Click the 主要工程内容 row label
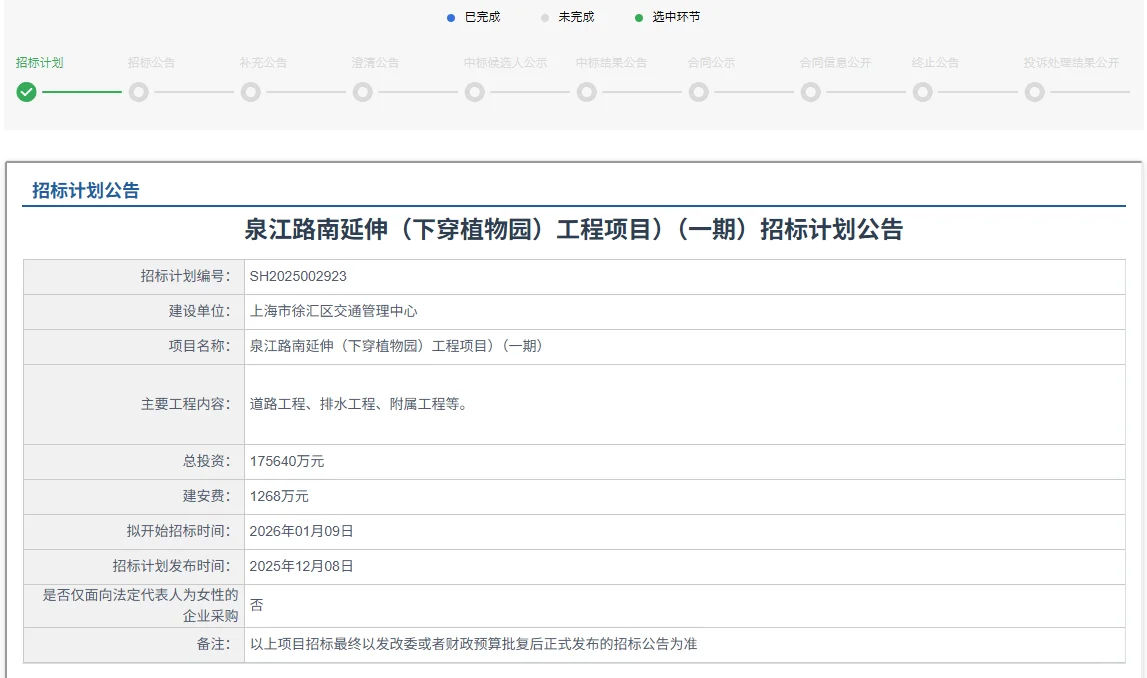The width and height of the screenshot is (1147, 678). click(185, 404)
